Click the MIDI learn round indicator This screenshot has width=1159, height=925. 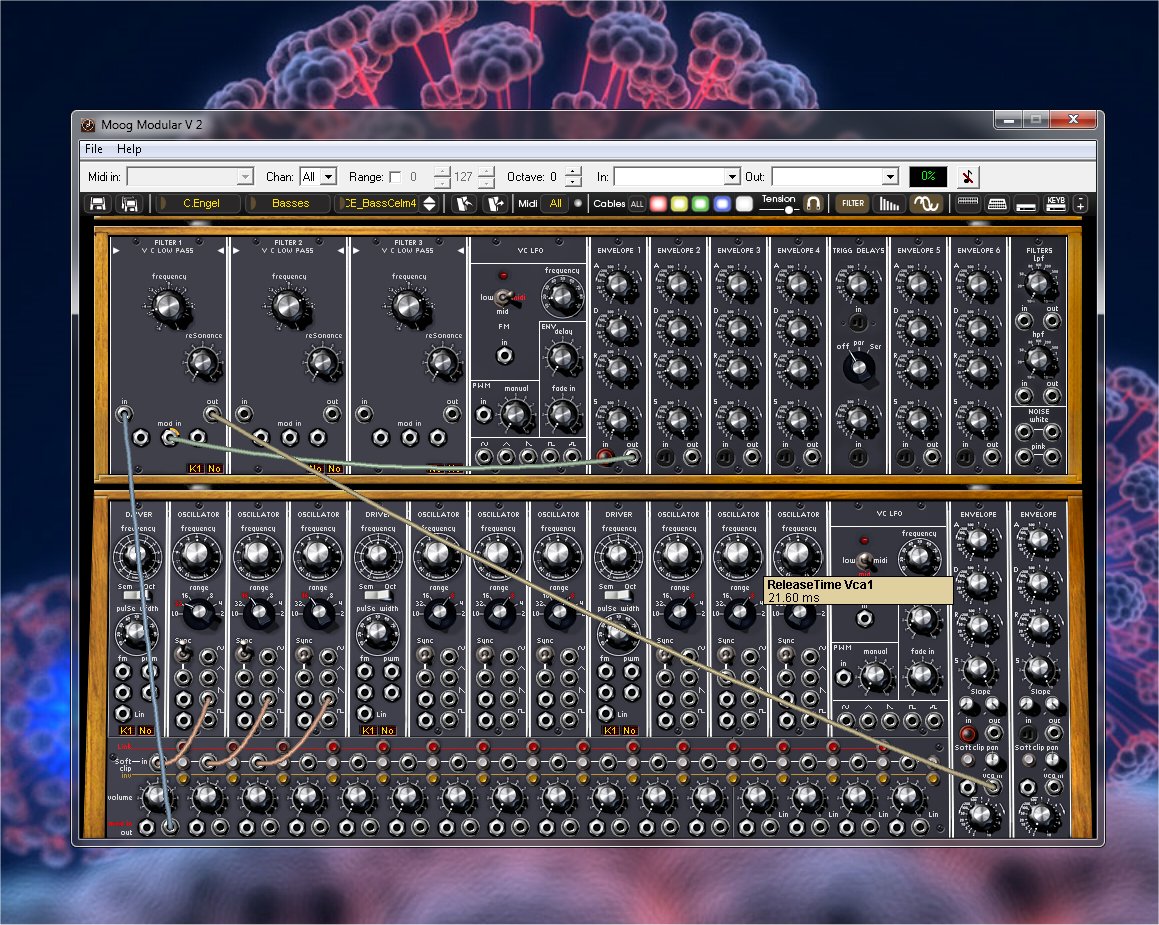point(578,203)
